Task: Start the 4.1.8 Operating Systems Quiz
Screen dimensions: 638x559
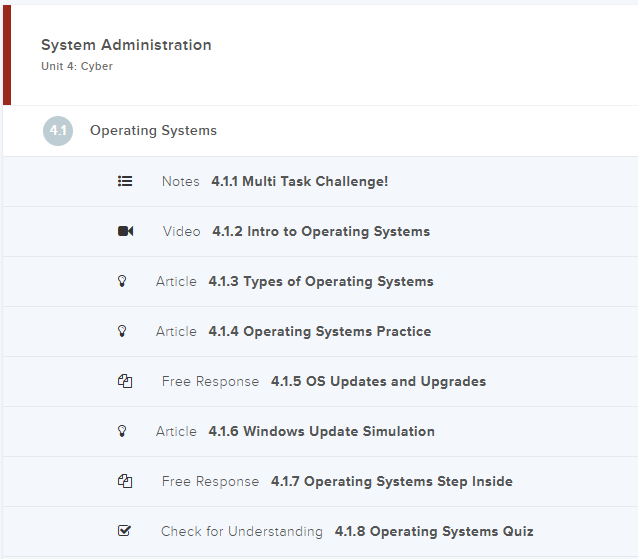Action: pyautogui.click(x=433, y=531)
